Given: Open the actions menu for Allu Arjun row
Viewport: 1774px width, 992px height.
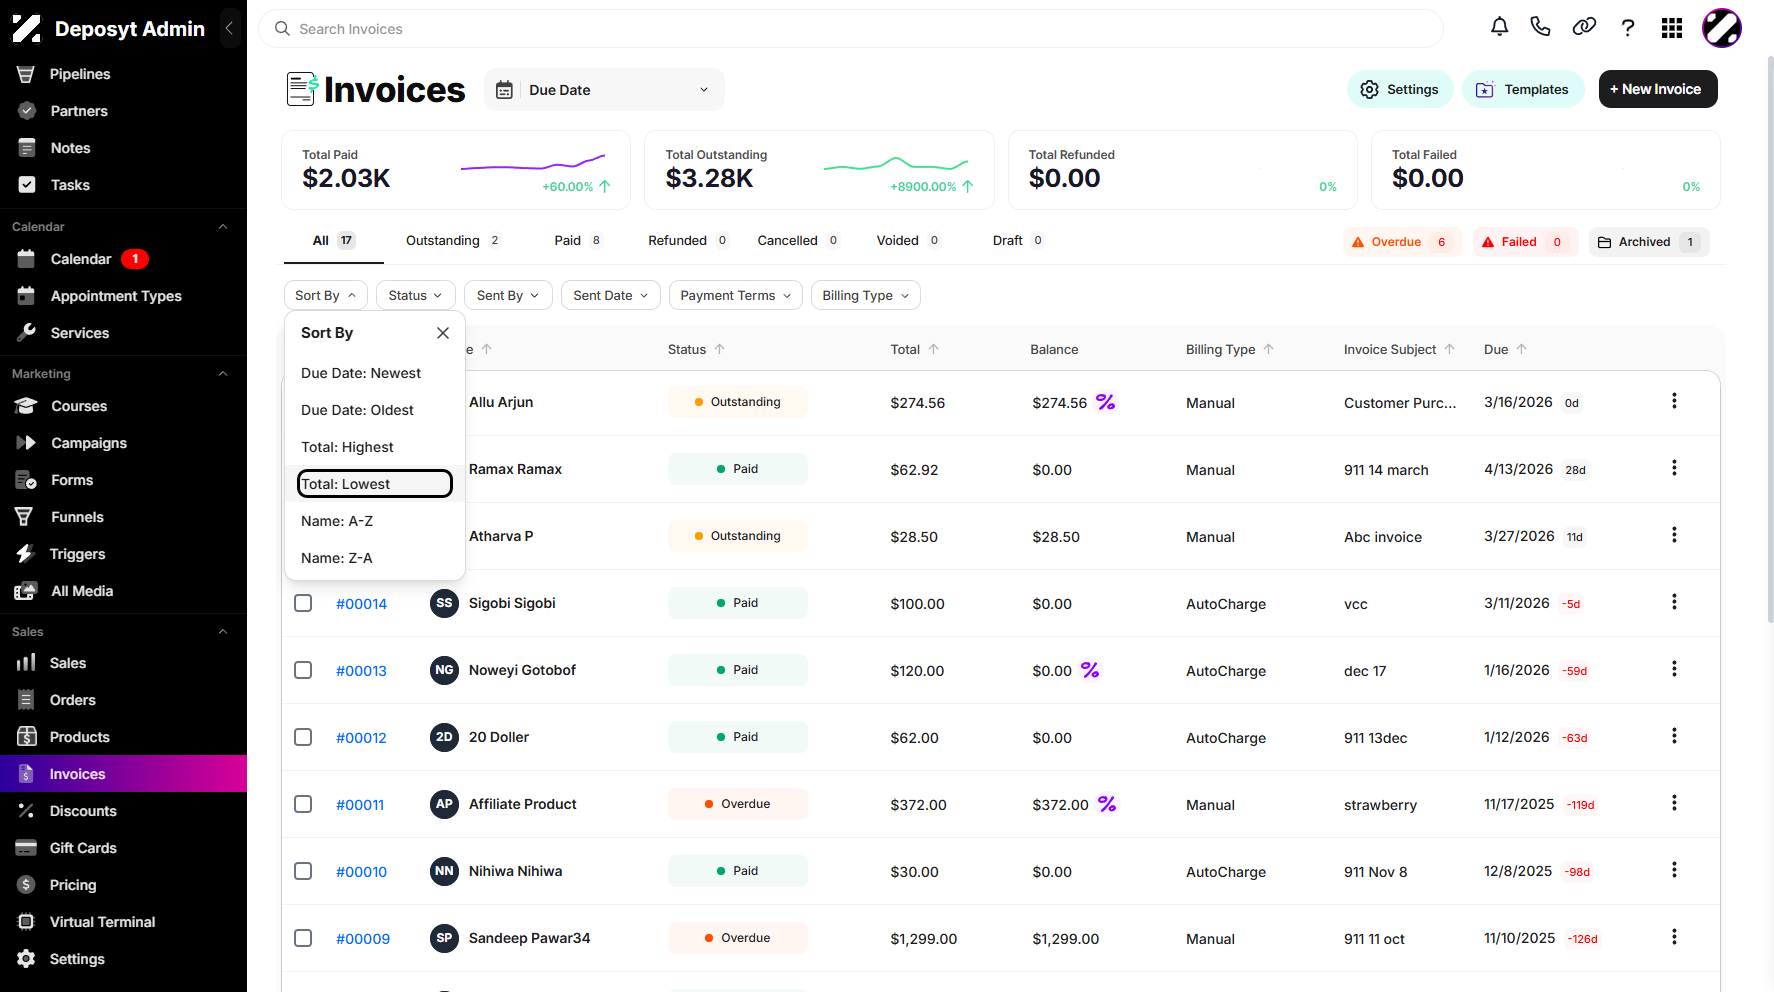Looking at the screenshot, I should pos(1674,401).
